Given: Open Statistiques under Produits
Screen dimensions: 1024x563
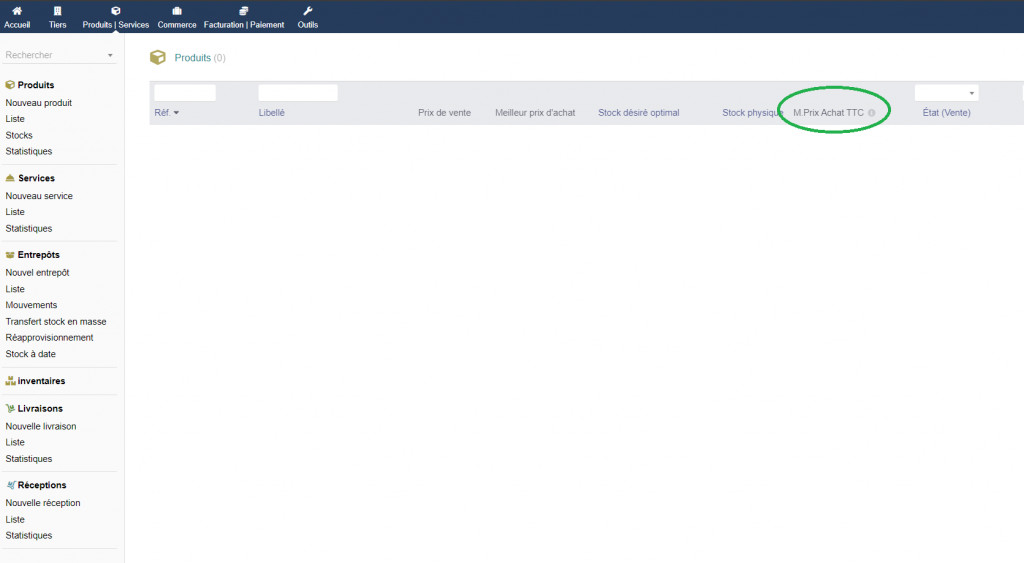Looking at the screenshot, I should click(29, 151).
